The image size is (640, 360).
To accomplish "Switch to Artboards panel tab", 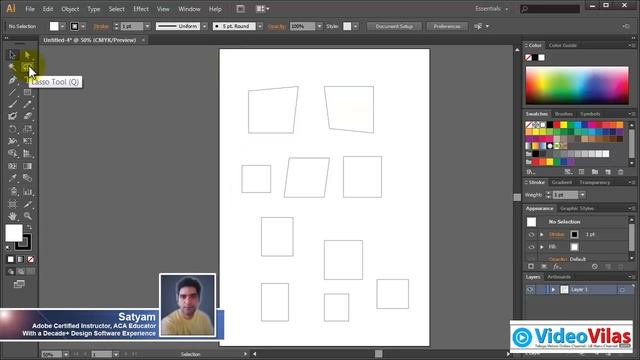I will point(559,277).
